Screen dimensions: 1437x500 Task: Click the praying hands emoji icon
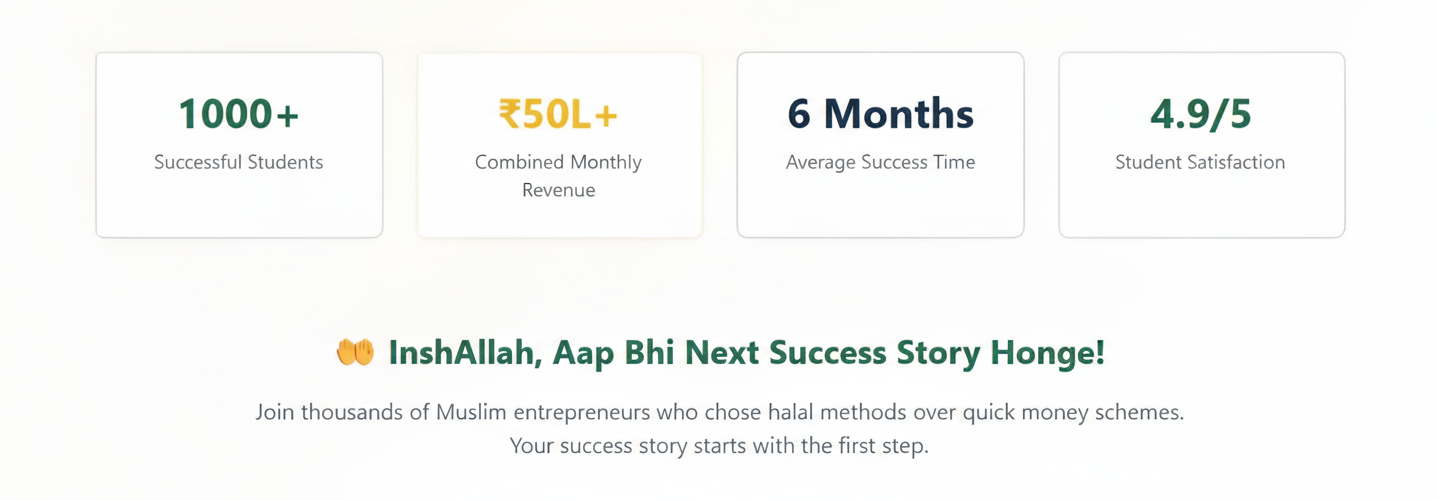pos(354,353)
